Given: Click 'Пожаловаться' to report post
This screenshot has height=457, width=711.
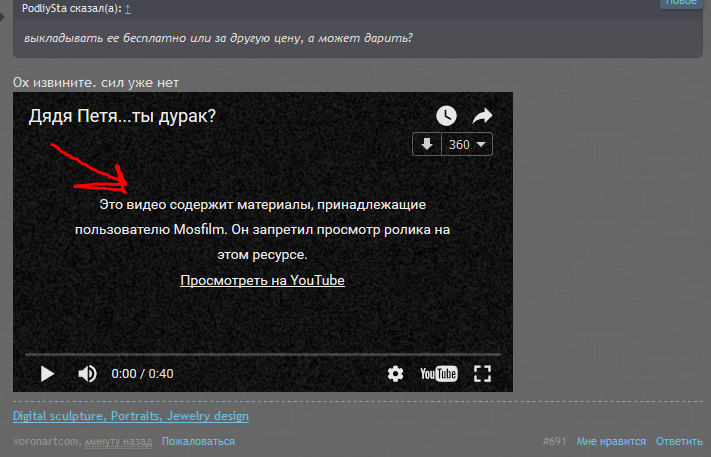Looking at the screenshot, I should (x=198, y=442).
